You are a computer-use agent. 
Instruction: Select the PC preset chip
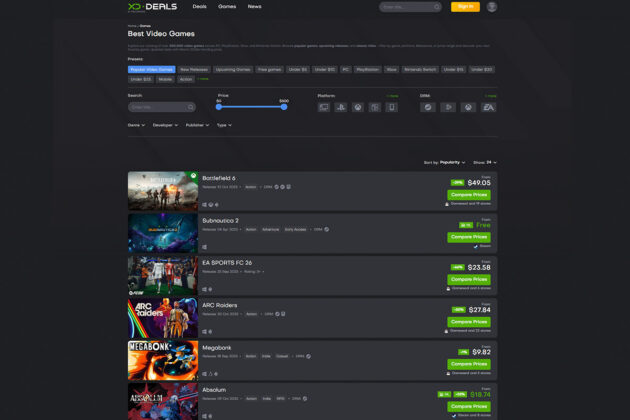(346, 70)
